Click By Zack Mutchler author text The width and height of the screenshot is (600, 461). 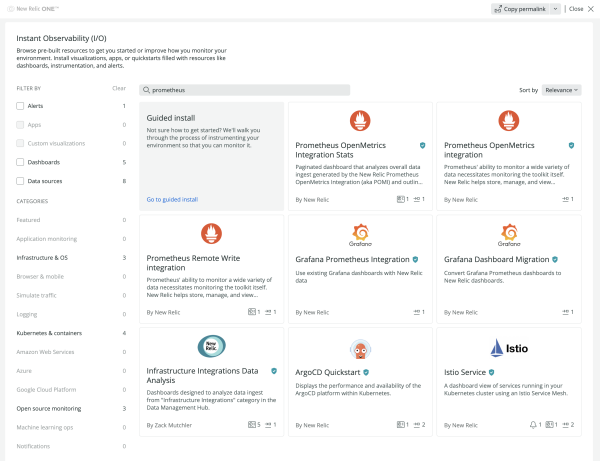pos(169,425)
